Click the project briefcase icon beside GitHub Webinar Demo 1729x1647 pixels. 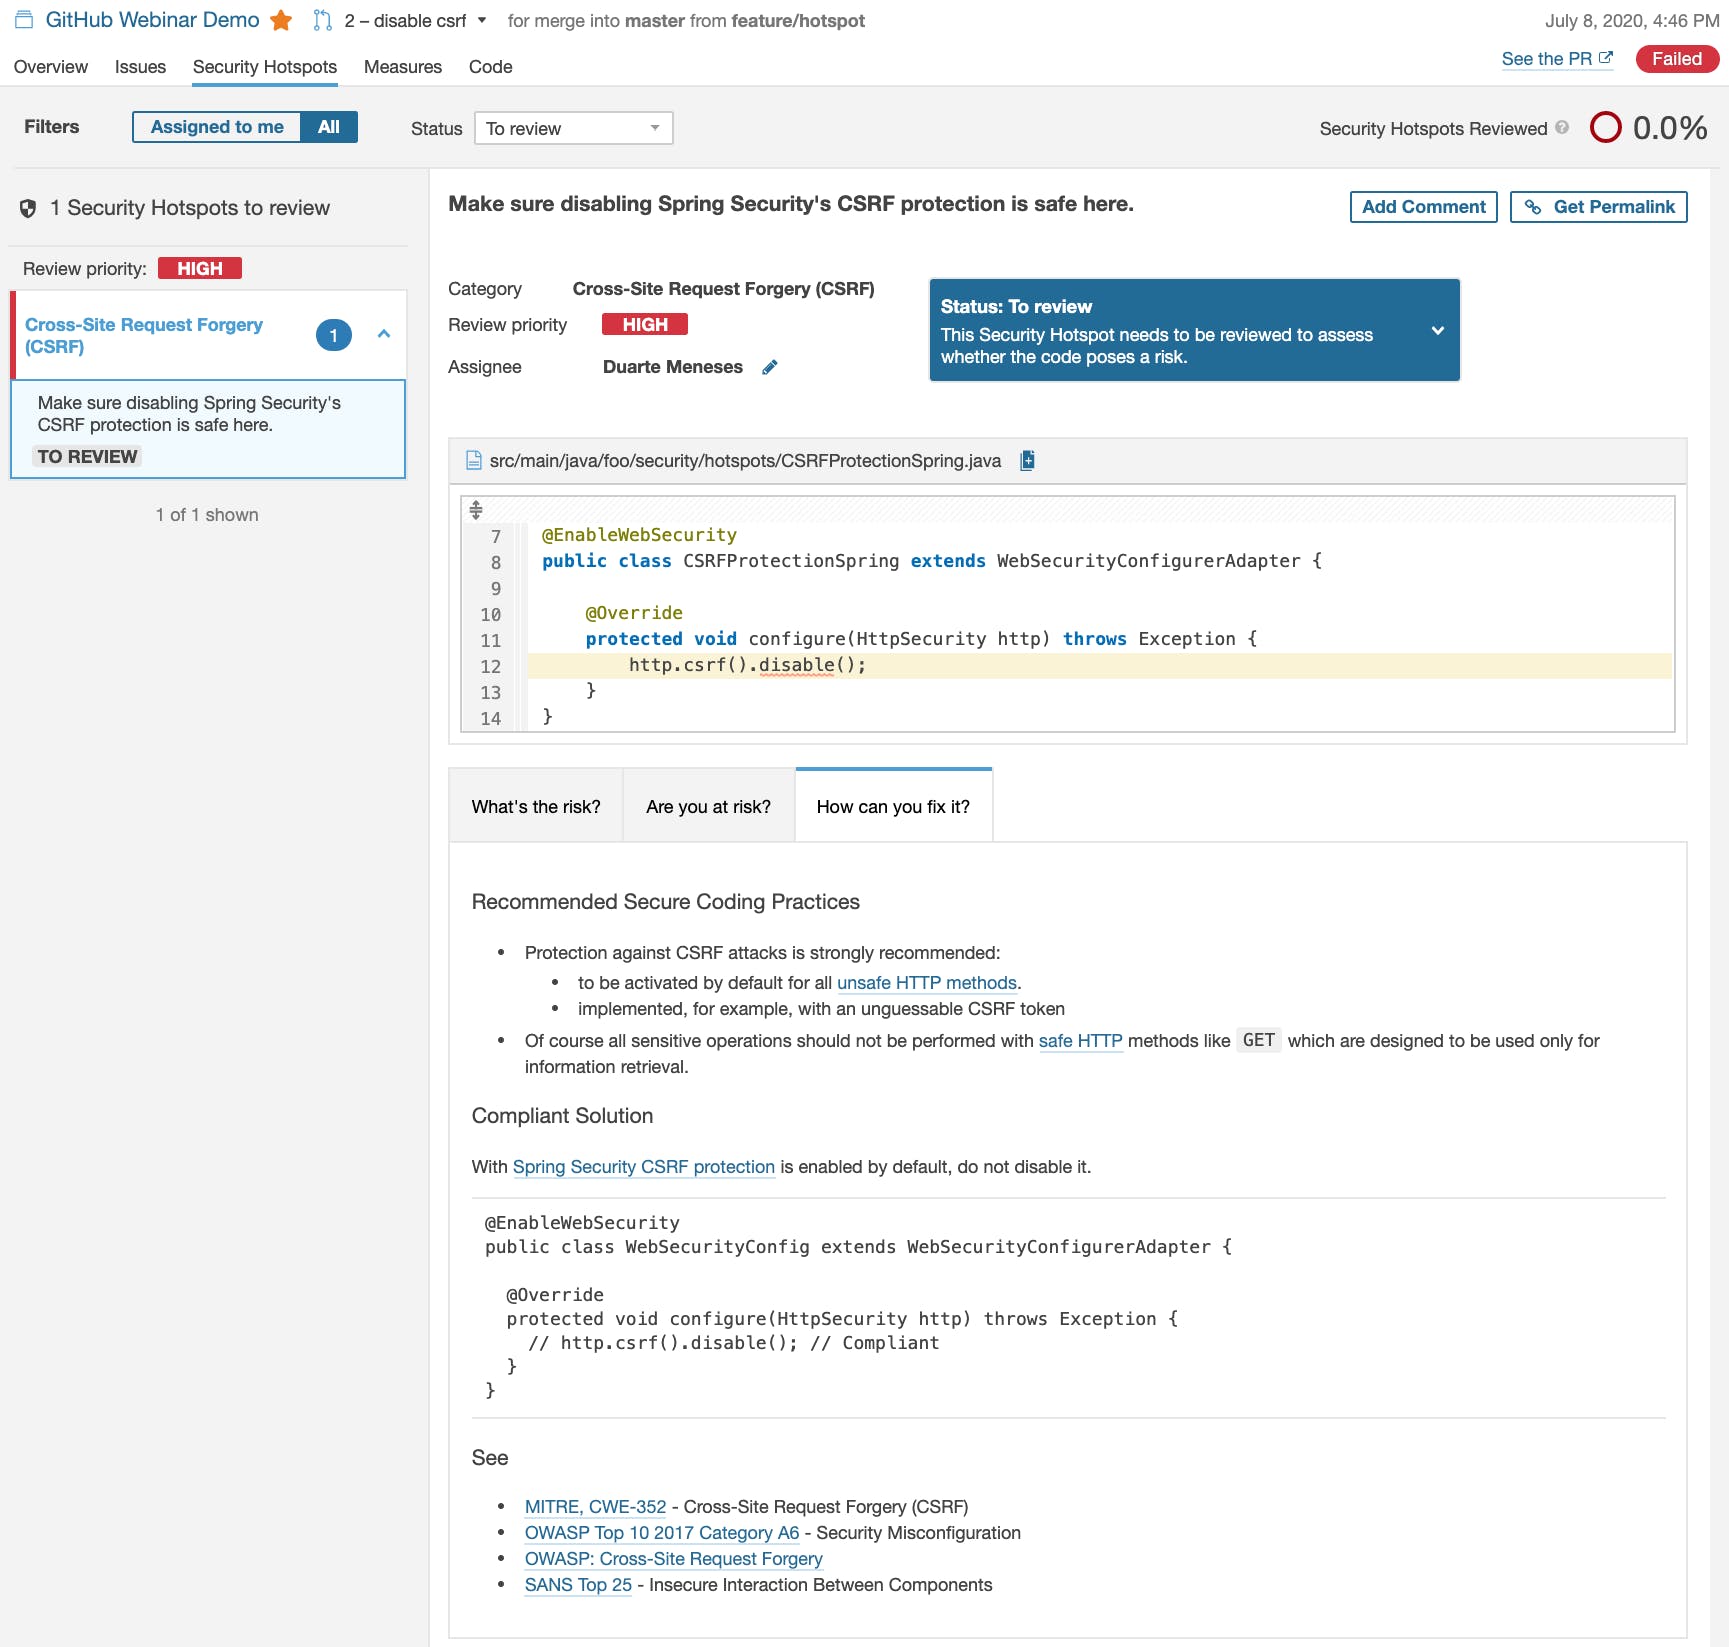tap(24, 18)
